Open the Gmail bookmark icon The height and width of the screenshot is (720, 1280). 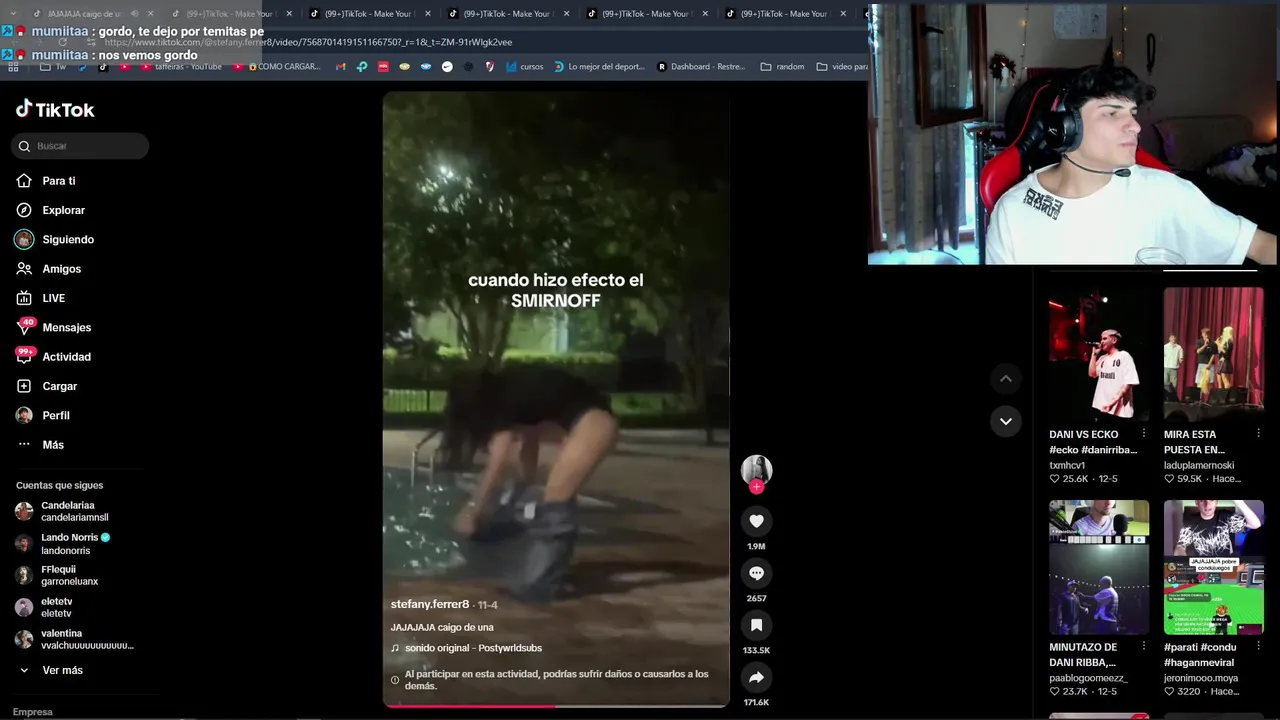pyautogui.click(x=340, y=67)
